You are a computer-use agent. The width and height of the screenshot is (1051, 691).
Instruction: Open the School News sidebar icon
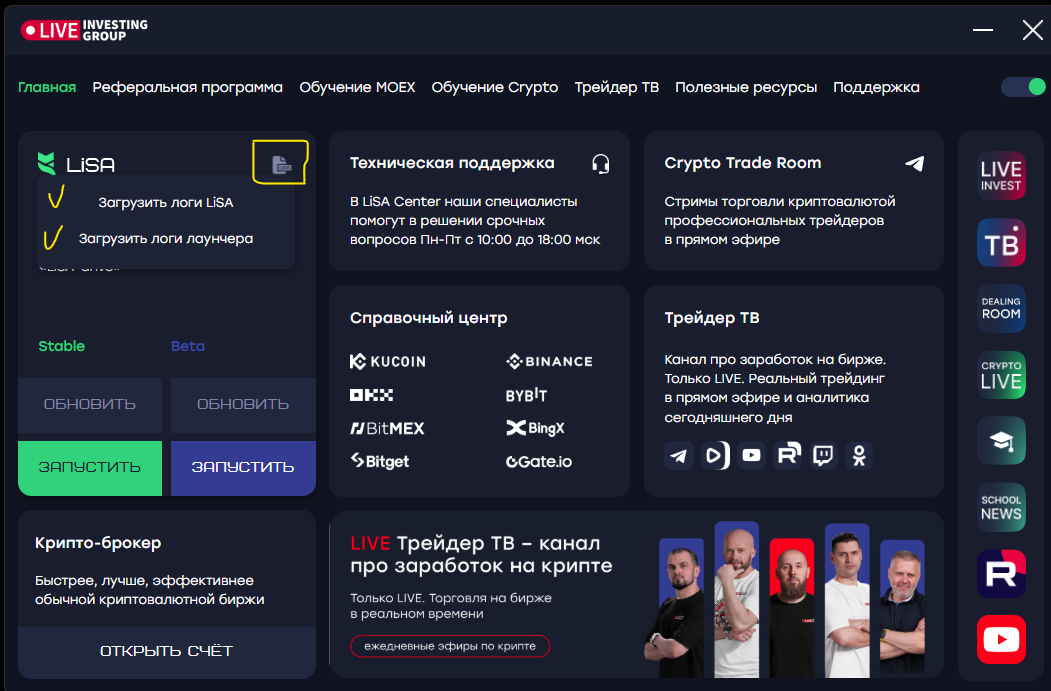(1001, 507)
